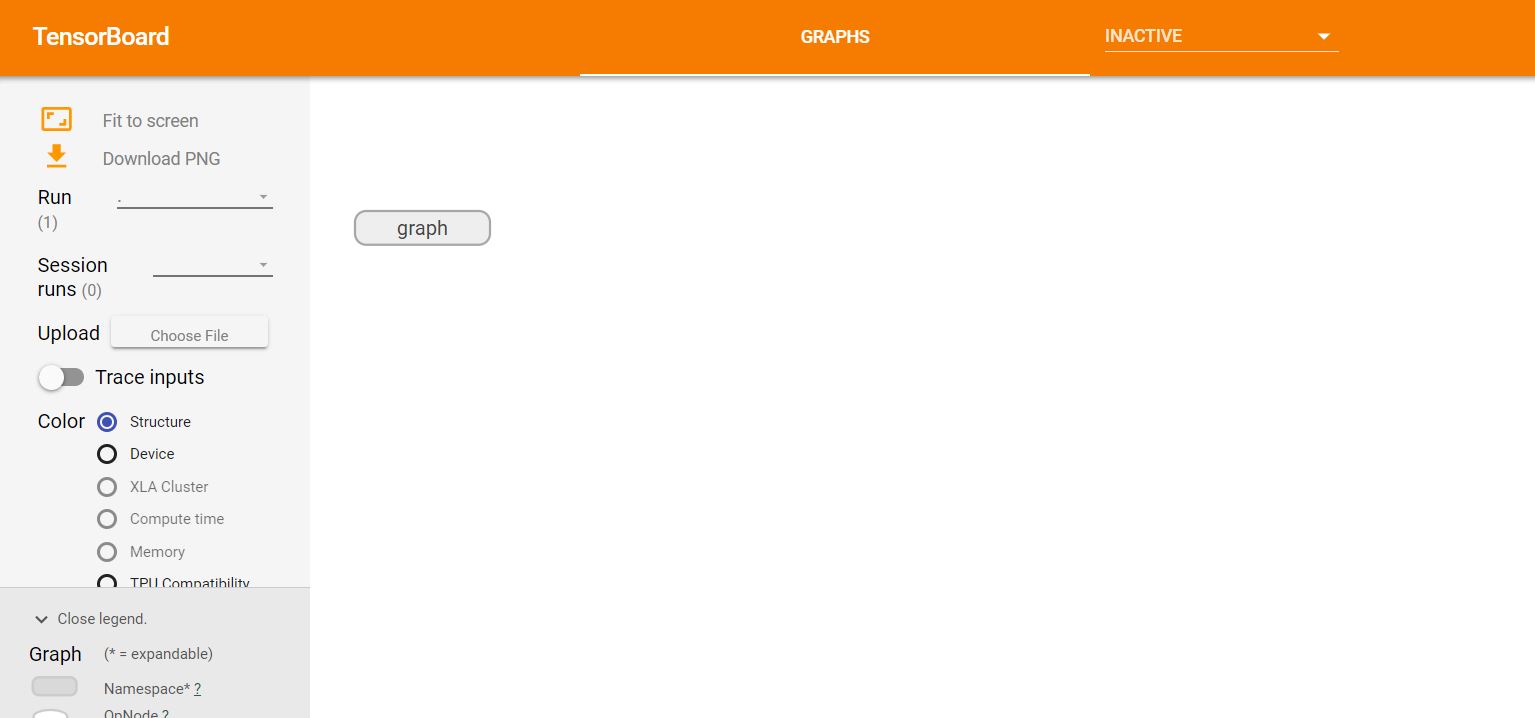Screen dimensions: 1535x718
Task: Select the XLA Cluster color option
Action: click(107, 487)
